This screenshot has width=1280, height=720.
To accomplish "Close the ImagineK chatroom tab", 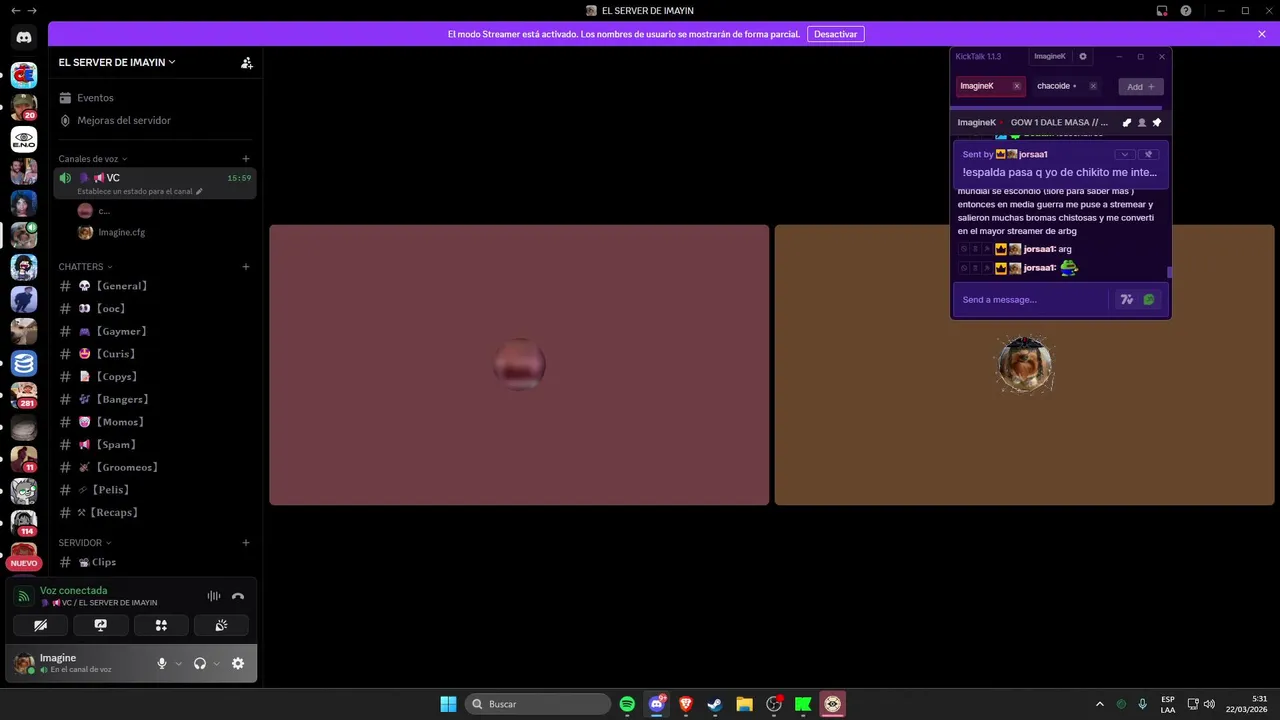I will (x=1017, y=86).
